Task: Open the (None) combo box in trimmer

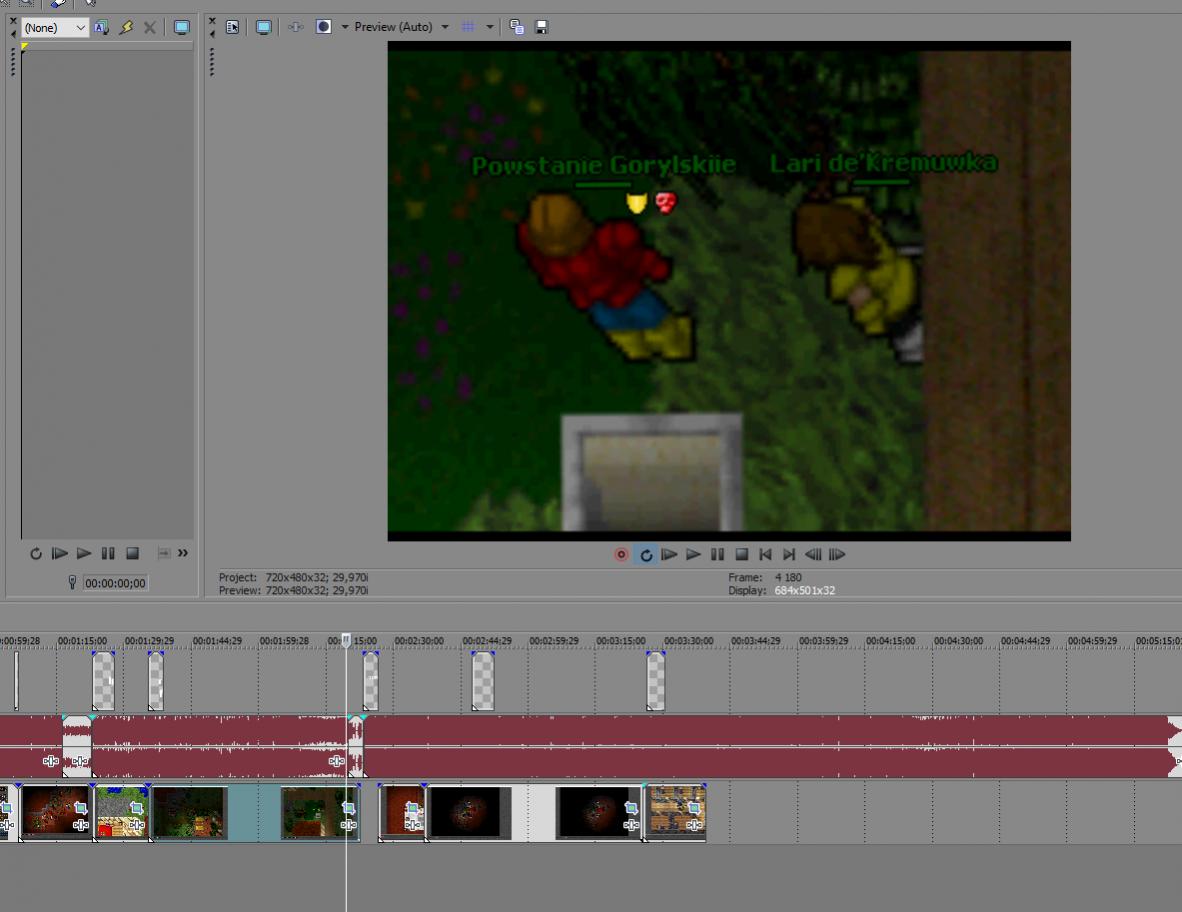Action: tap(55, 28)
